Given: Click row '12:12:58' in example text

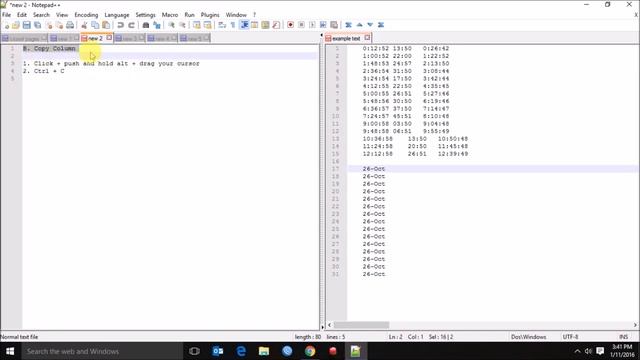Looking at the screenshot, I should [415, 154].
